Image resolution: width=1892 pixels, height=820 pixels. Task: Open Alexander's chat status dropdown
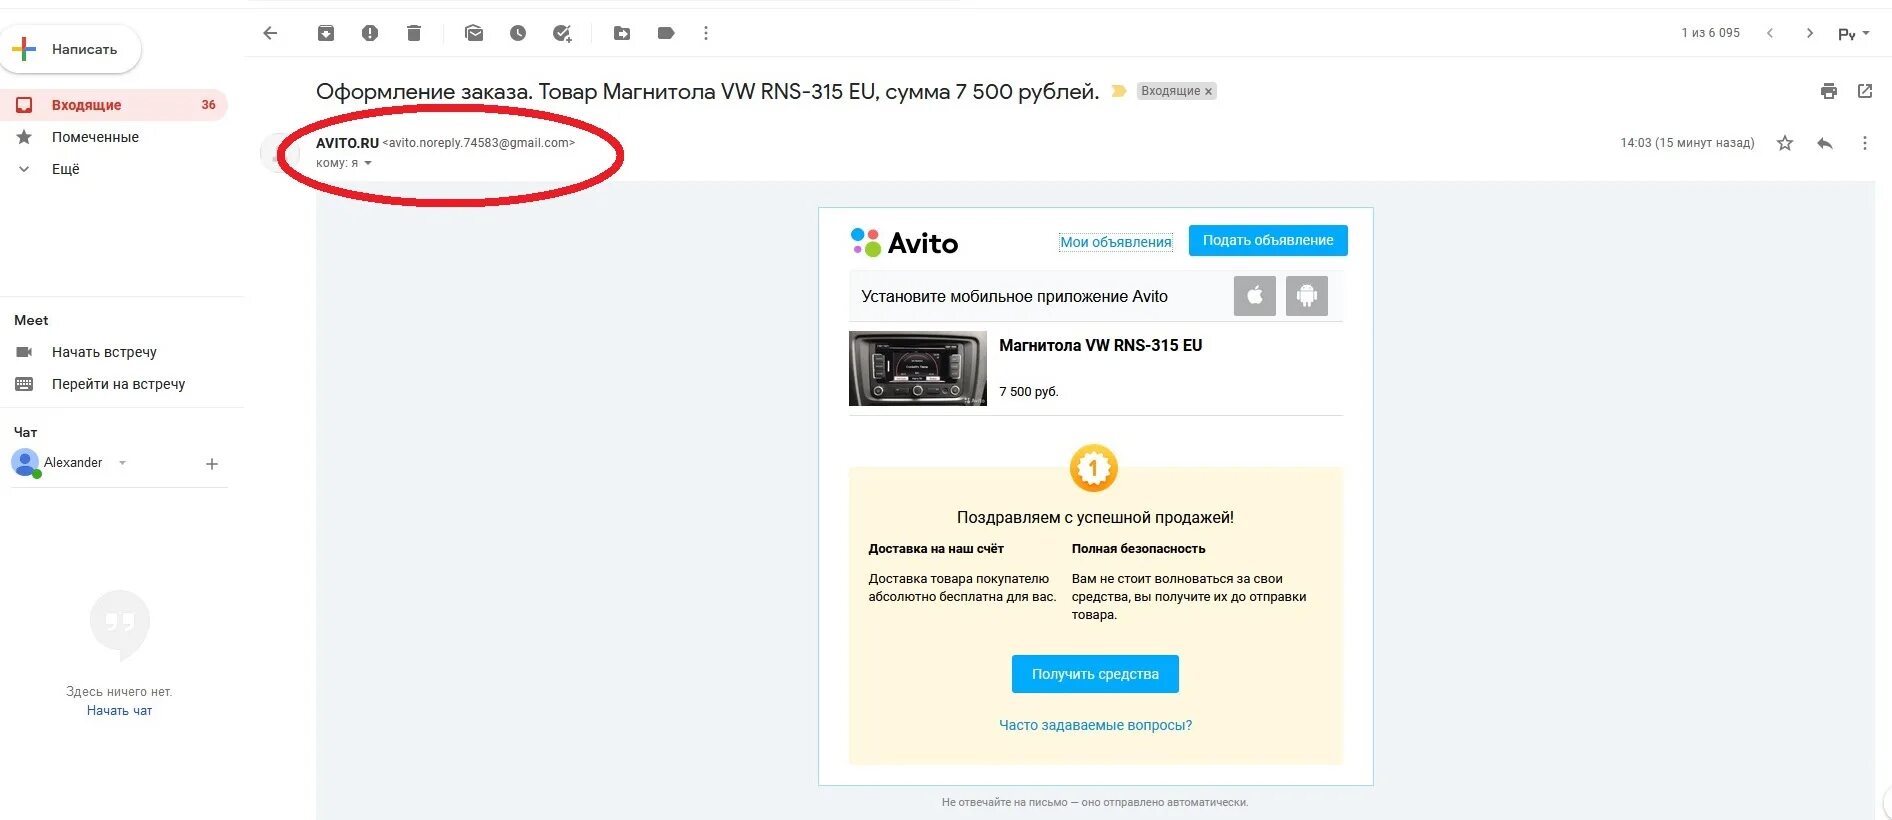(x=122, y=463)
